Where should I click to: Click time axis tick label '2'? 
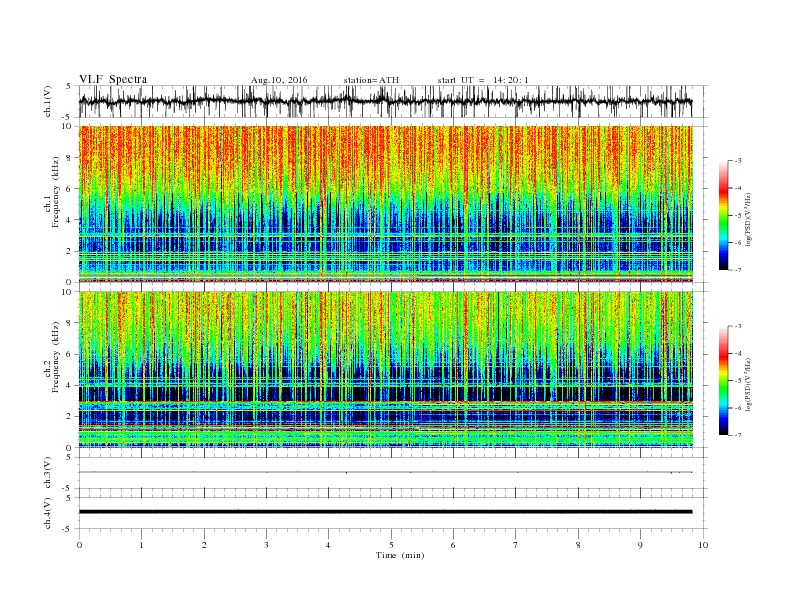[204, 545]
